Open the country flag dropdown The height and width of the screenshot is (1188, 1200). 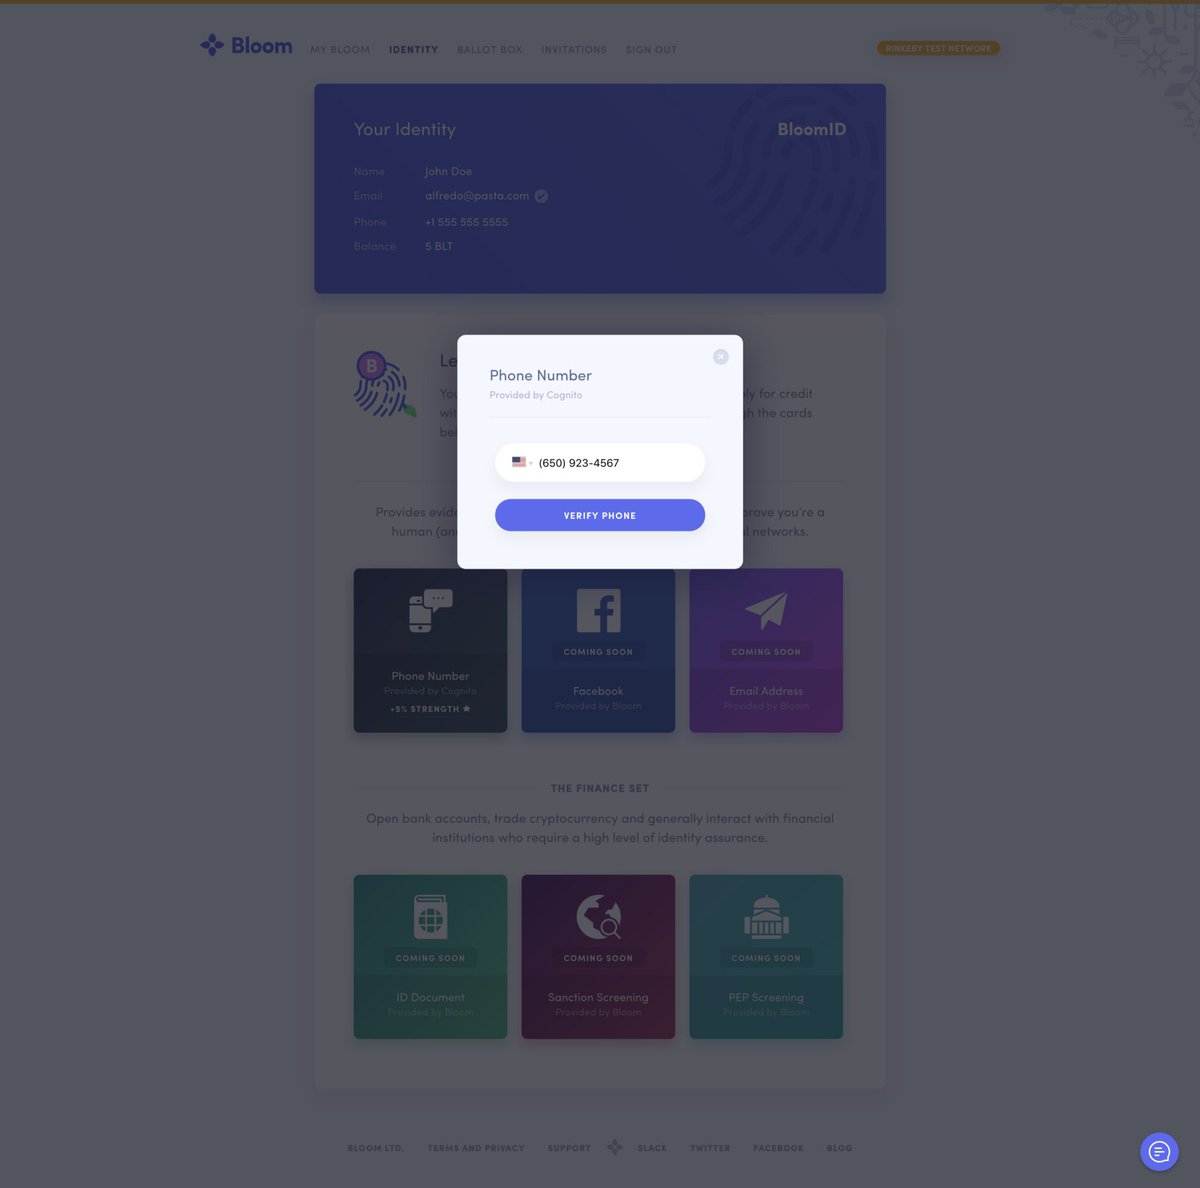[x=522, y=462]
